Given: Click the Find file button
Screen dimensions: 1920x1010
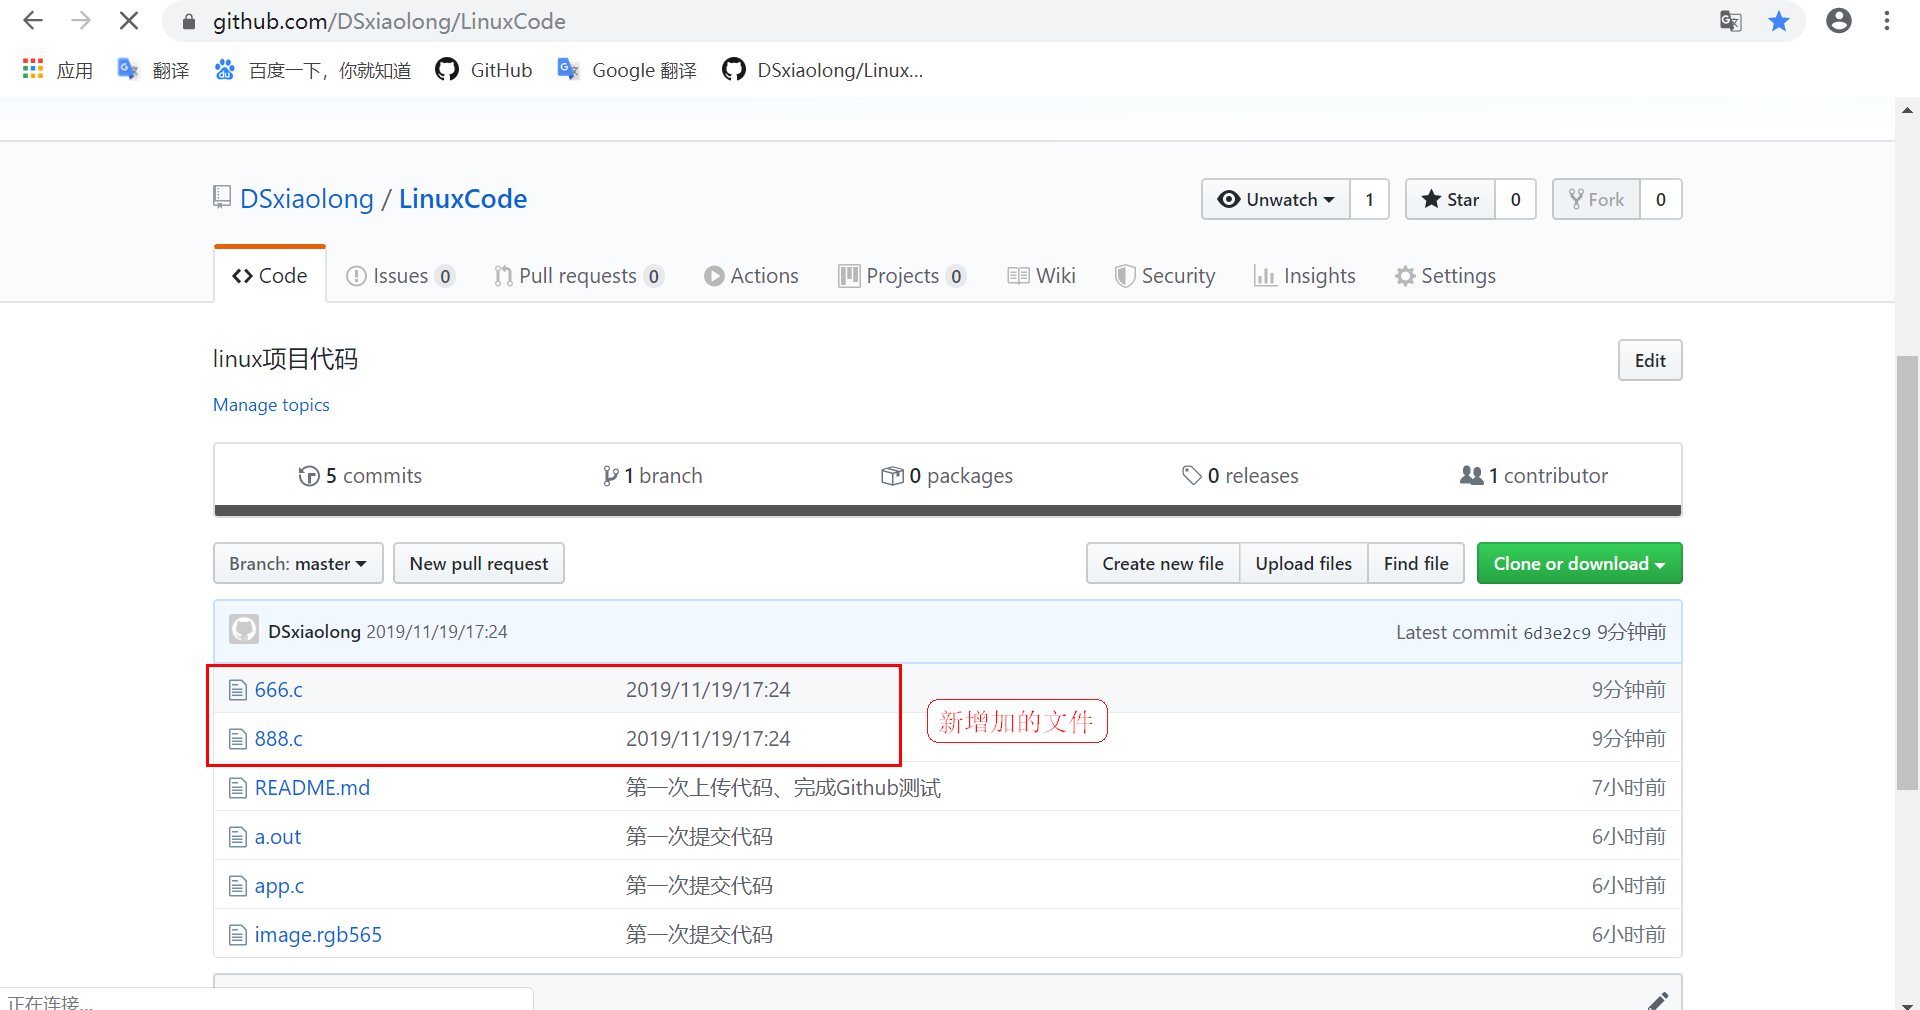Looking at the screenshot, I should (1416, 563).
